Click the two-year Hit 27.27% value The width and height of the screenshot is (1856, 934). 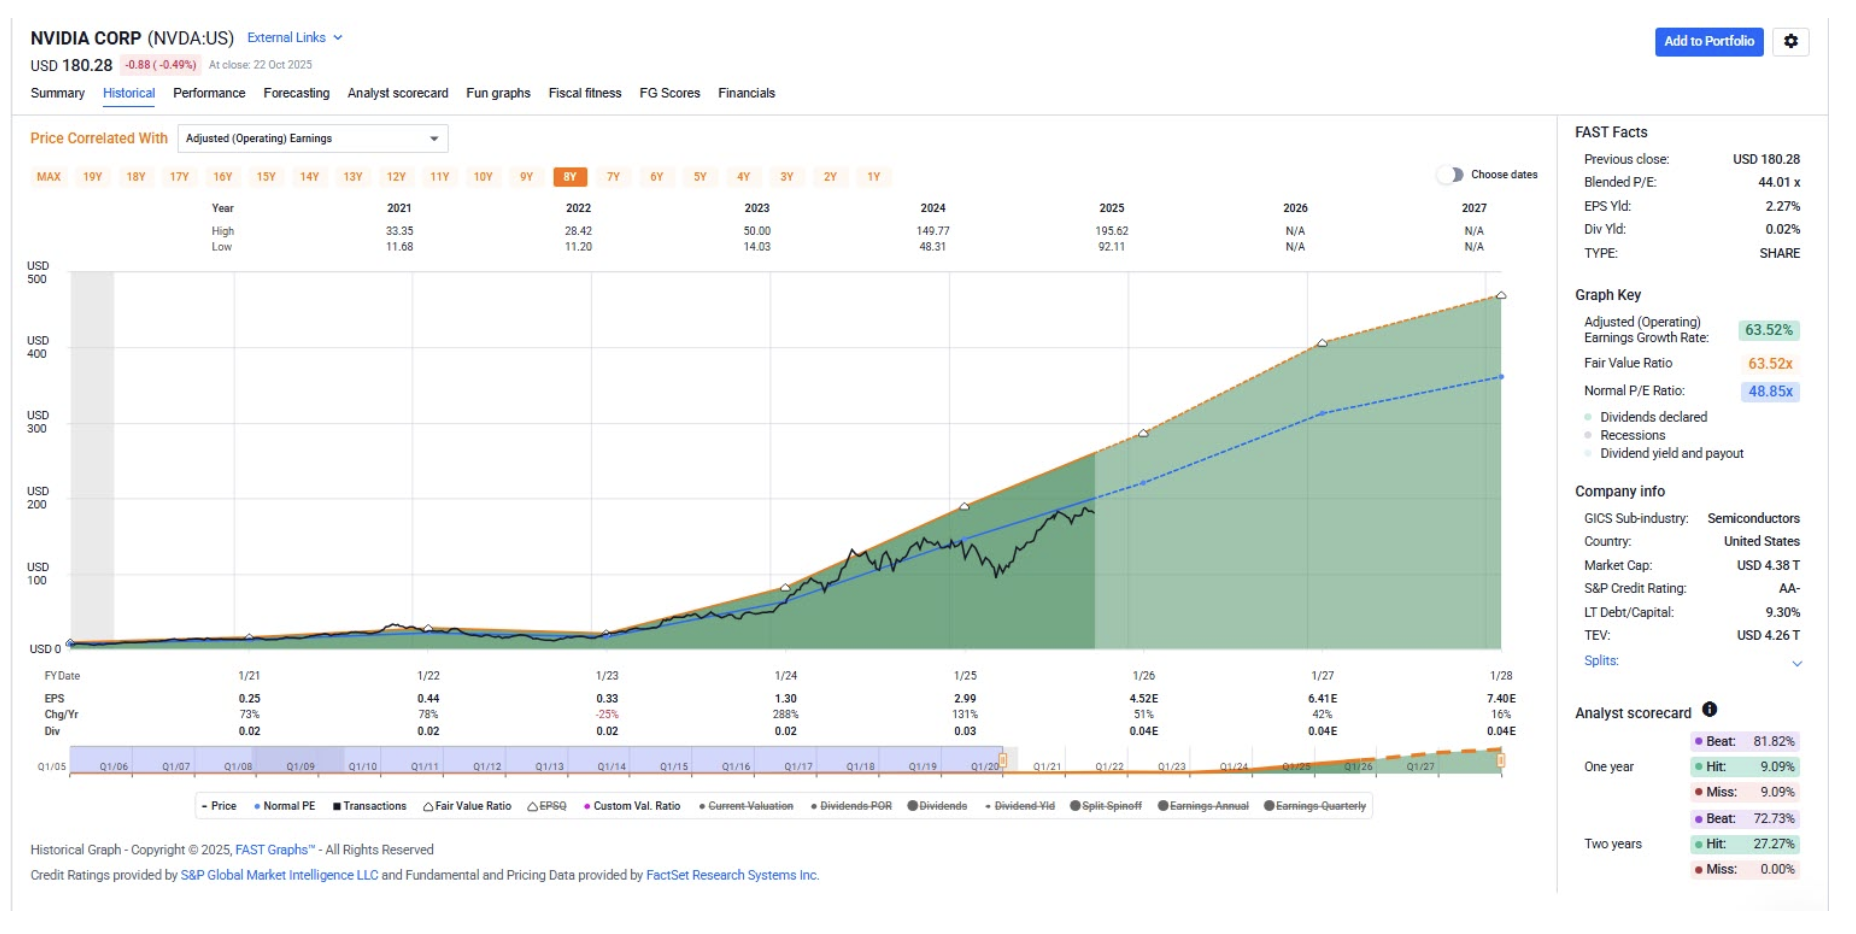pyautogui.click(x=1773, y=844)
